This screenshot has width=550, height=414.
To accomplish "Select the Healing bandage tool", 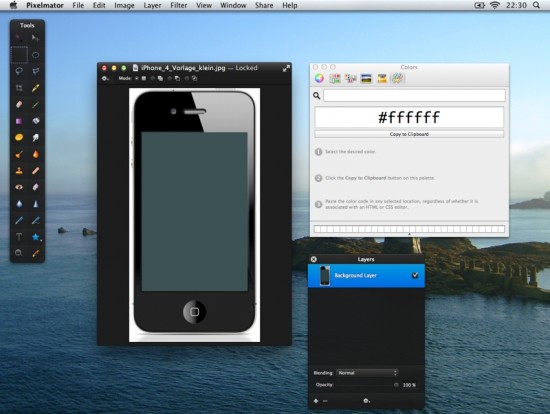I will coord(35,171).
